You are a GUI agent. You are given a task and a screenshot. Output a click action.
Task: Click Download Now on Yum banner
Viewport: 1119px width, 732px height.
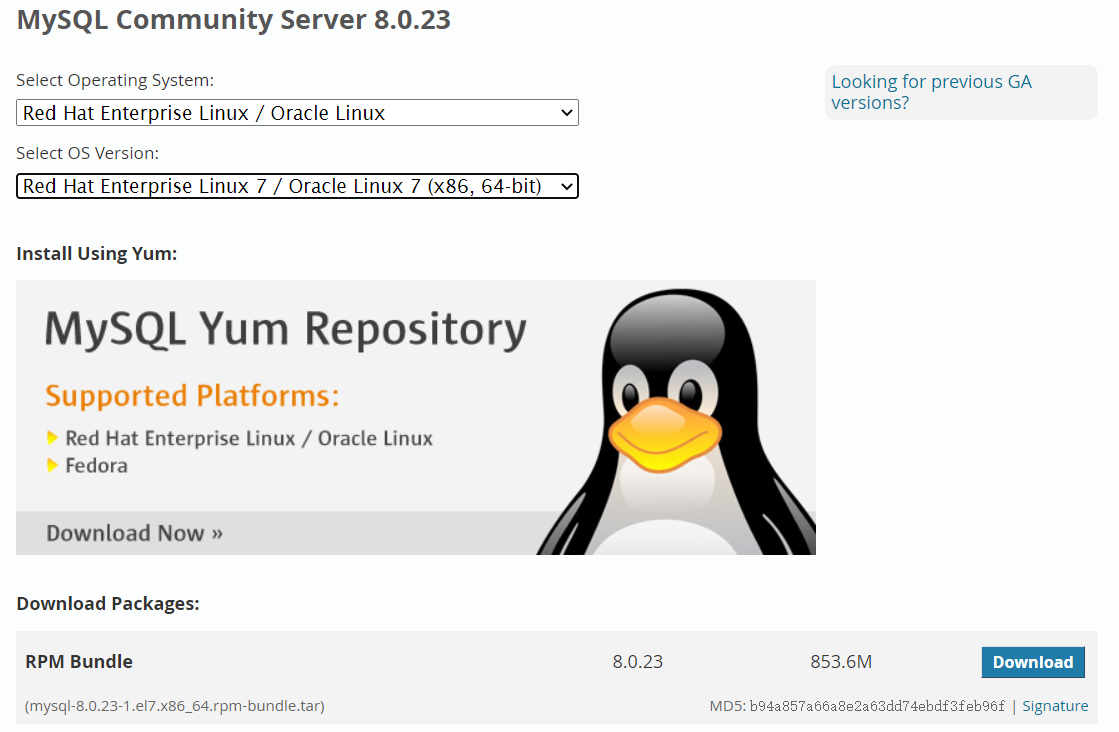point(134,533)
